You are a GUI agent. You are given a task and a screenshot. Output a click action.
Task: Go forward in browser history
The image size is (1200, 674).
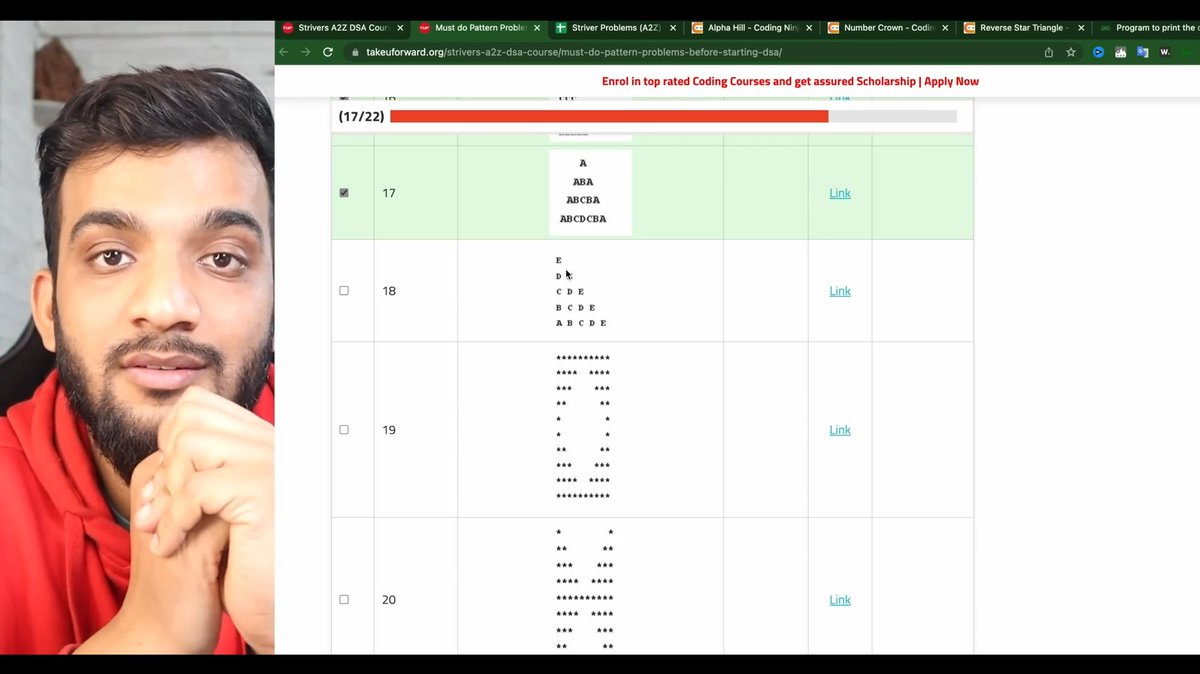tap(306, 52)
